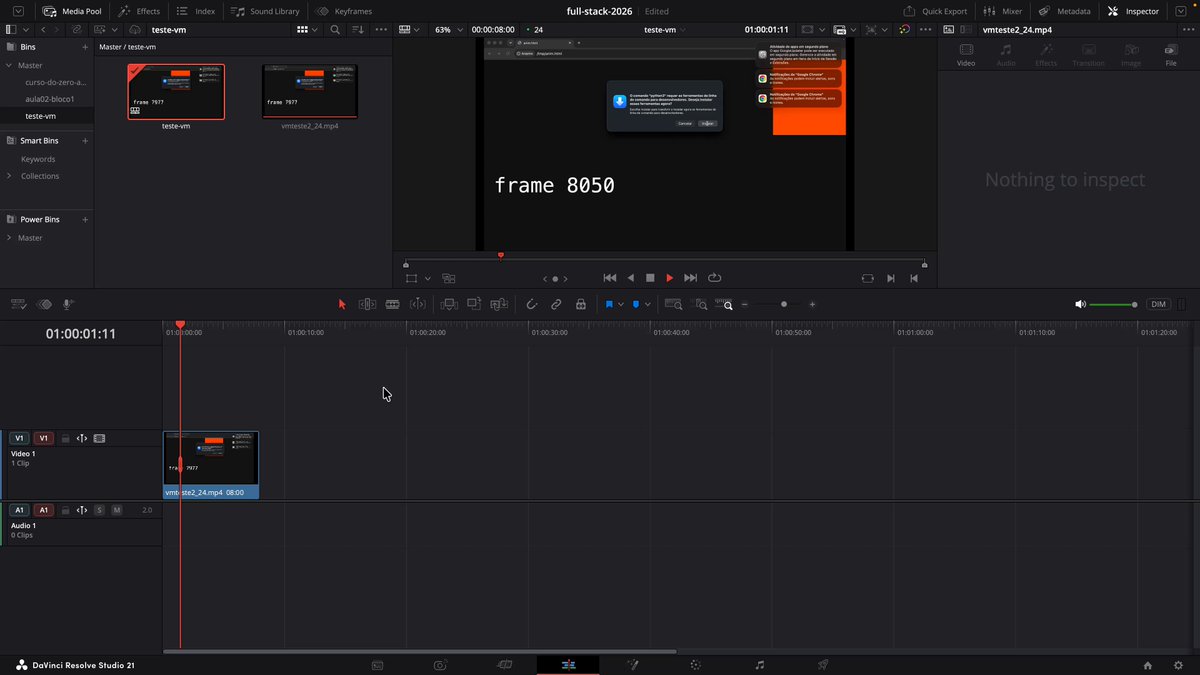Toggle Position Lock padlock in toolbar
Viewport: 1200px width, 675px height.
point(580,304)
